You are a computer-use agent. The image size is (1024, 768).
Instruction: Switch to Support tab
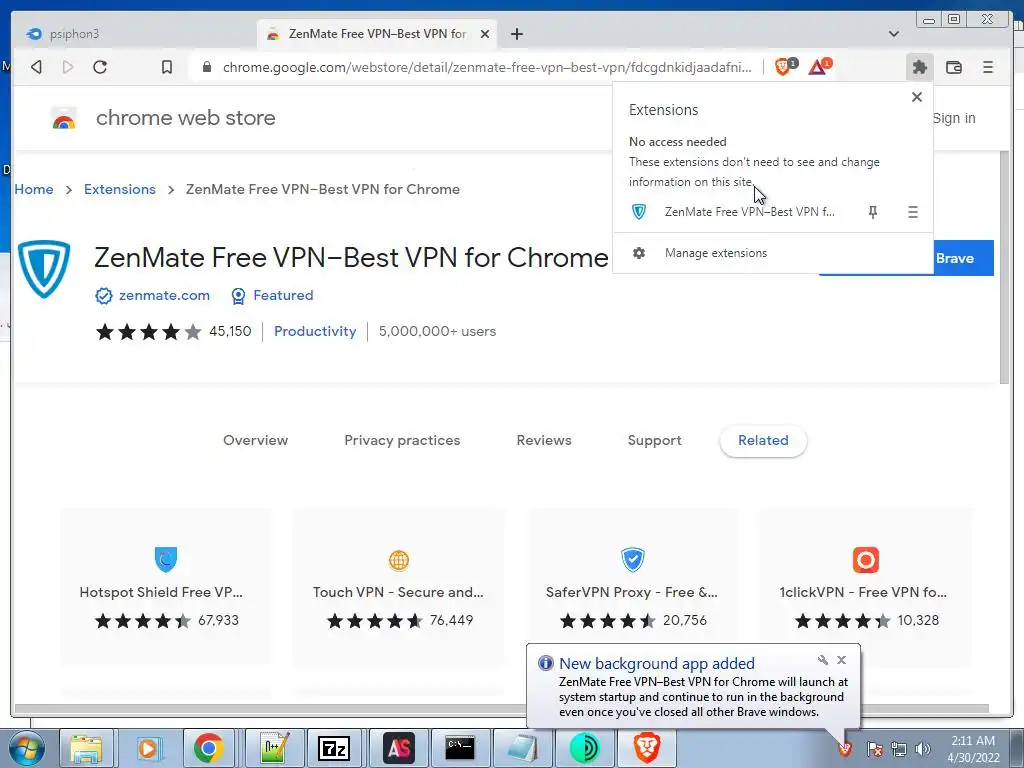654,440
